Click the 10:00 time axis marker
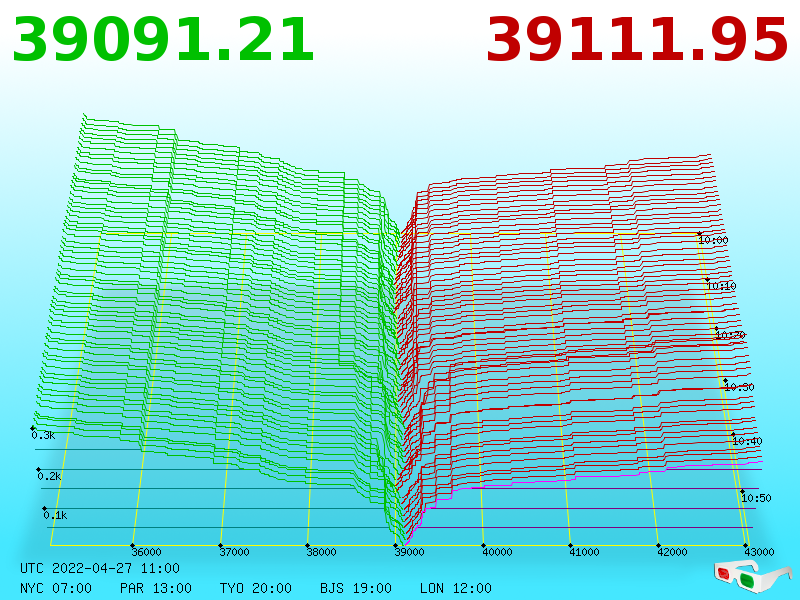This screenshot has width=800, height=600. click(713, 240)
